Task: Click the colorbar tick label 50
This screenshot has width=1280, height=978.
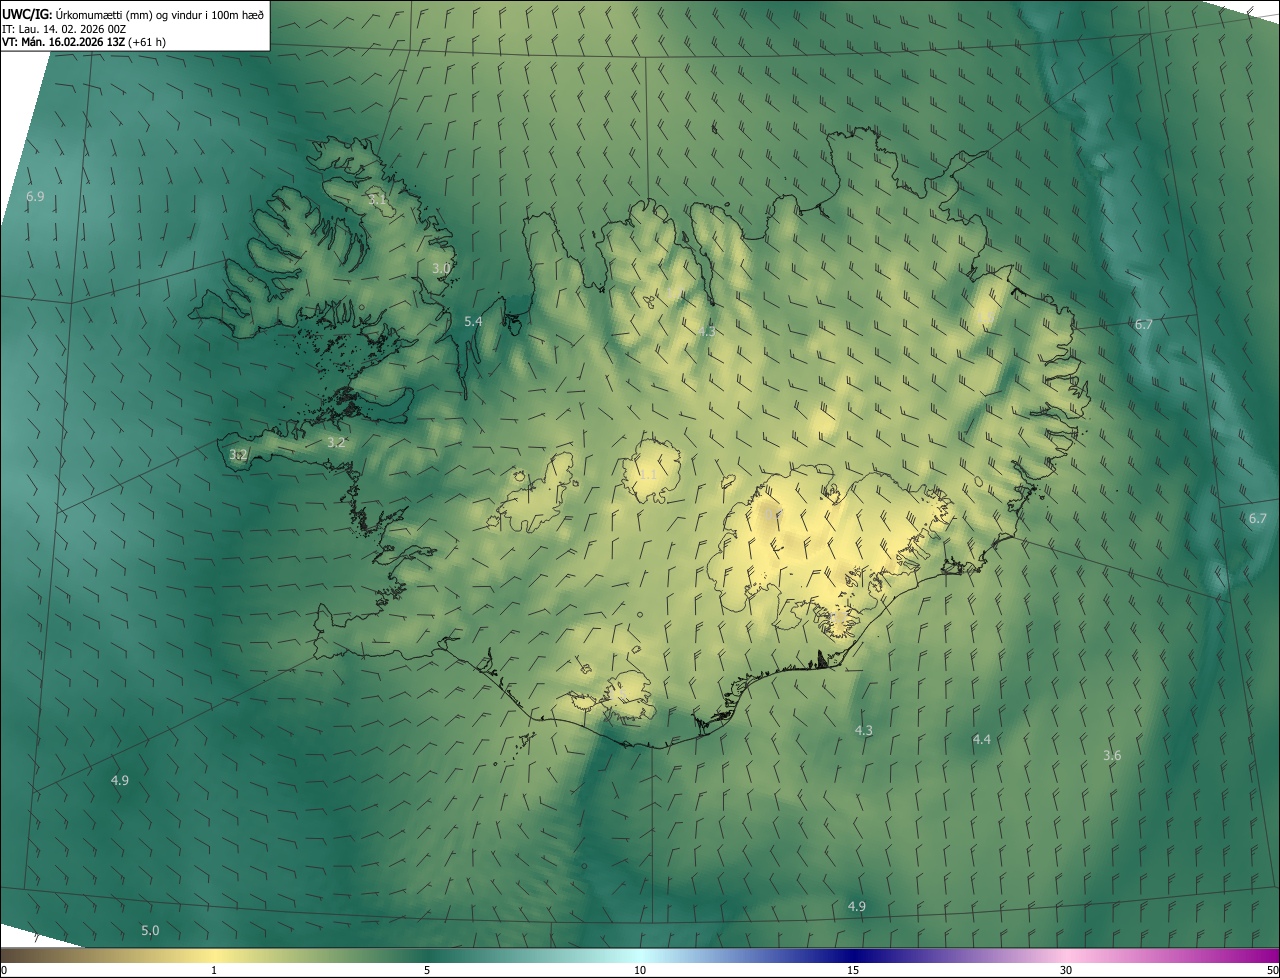Action: (x=1272, y=970)
